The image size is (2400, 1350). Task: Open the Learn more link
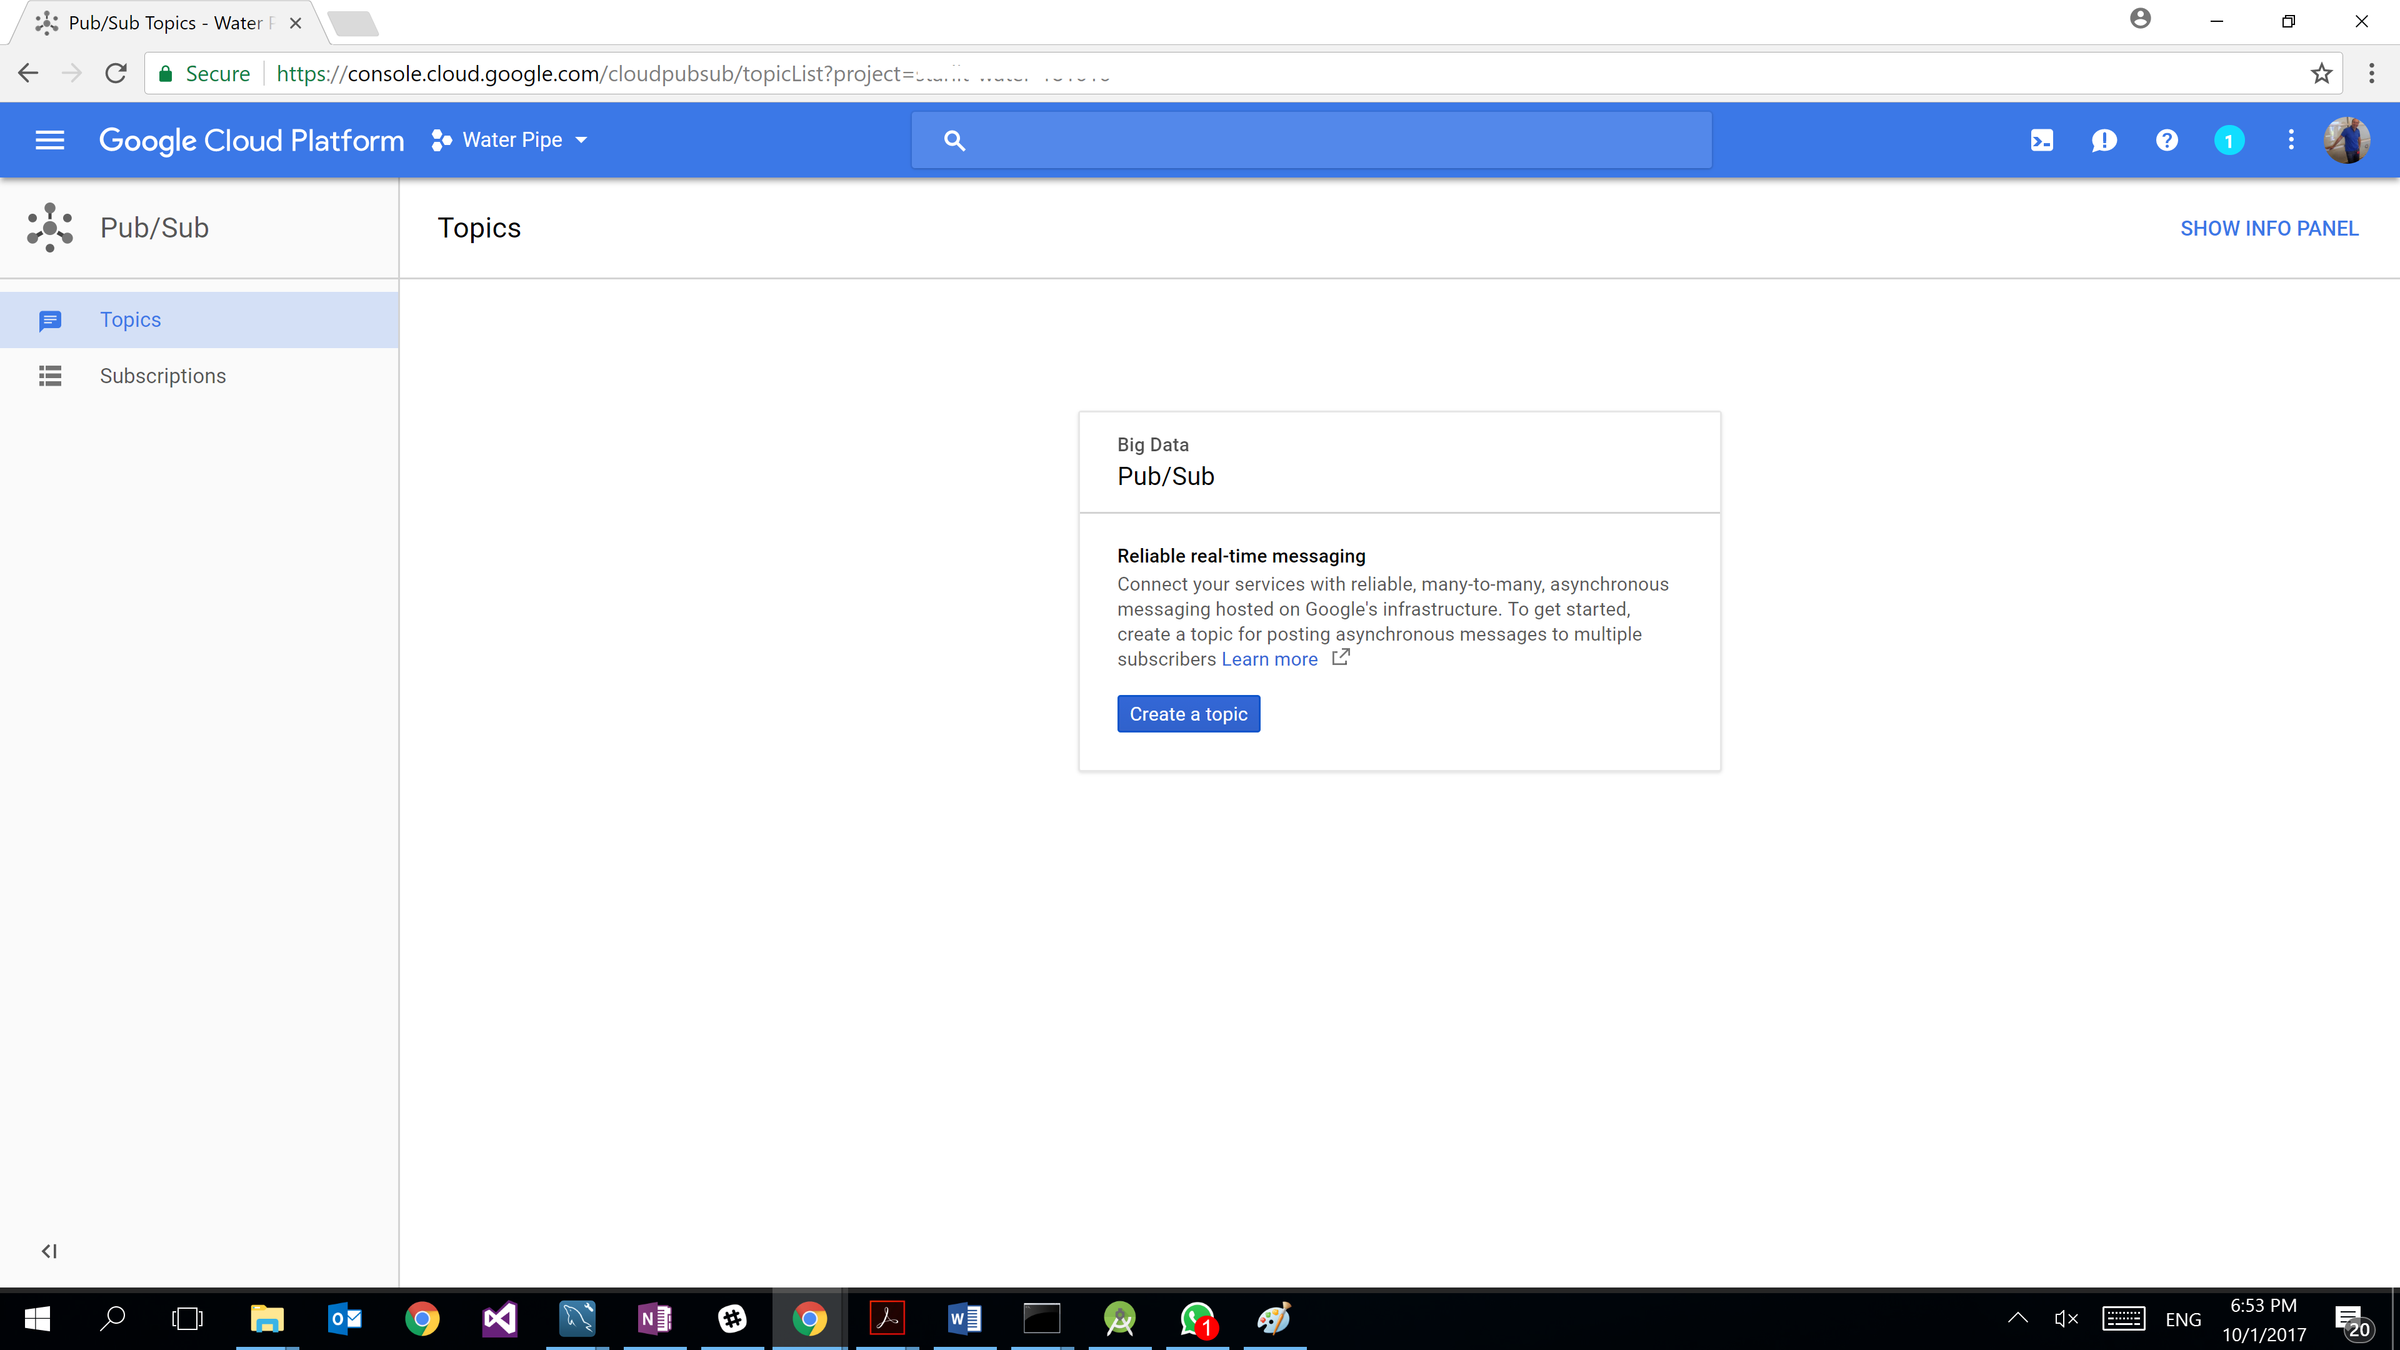click(1269, 659)
